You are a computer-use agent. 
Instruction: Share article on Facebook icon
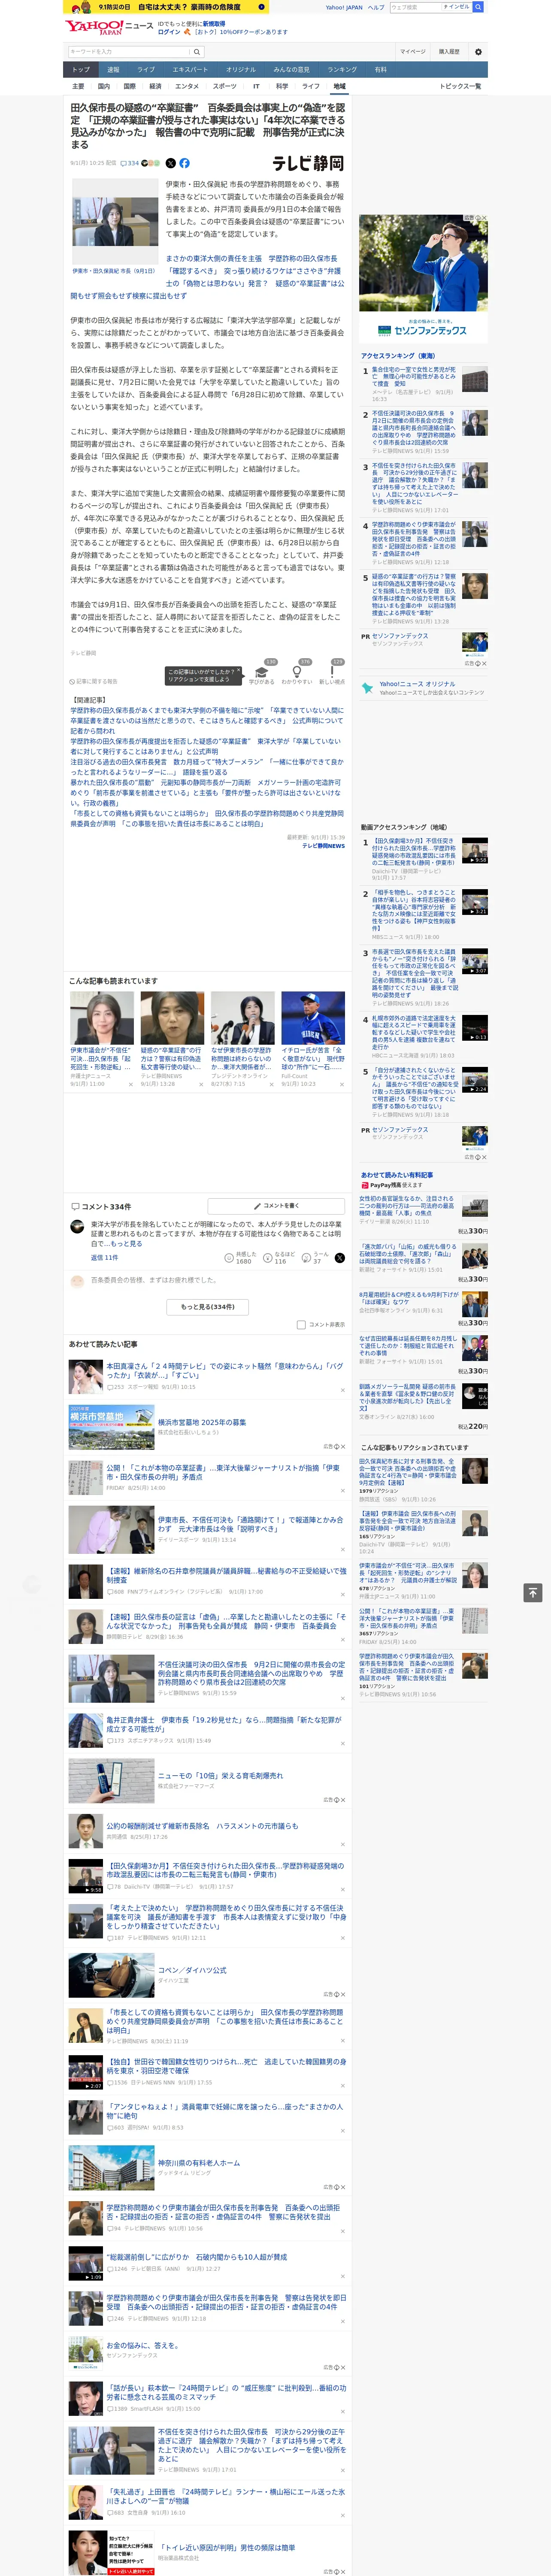pos(184,163)
